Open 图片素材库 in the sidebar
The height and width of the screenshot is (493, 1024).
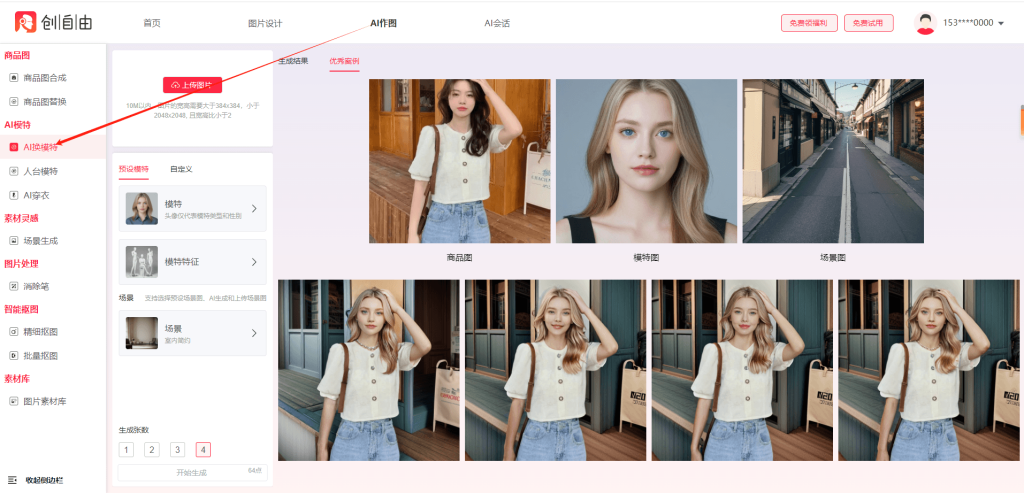click(x=44, y=401)
